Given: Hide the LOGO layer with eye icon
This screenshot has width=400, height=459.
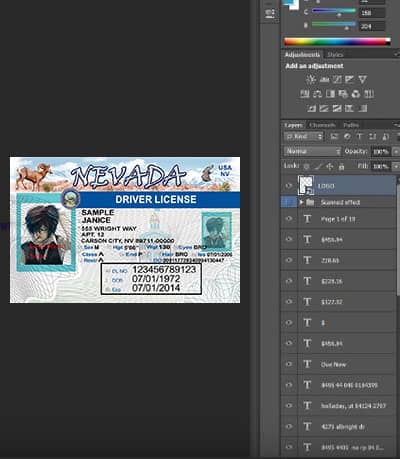Looking at the screenshot, I should [x=289, y=186].
